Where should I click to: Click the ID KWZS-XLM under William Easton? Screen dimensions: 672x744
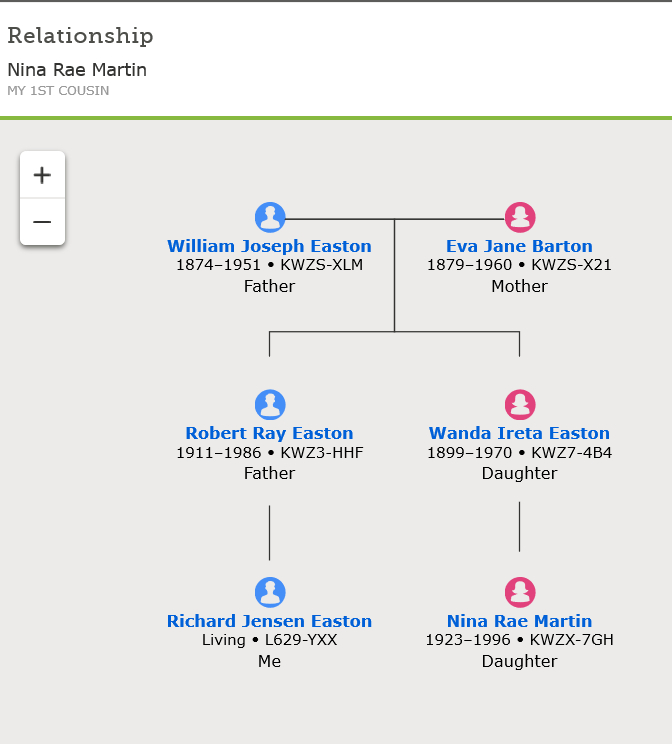coord(322,265)
